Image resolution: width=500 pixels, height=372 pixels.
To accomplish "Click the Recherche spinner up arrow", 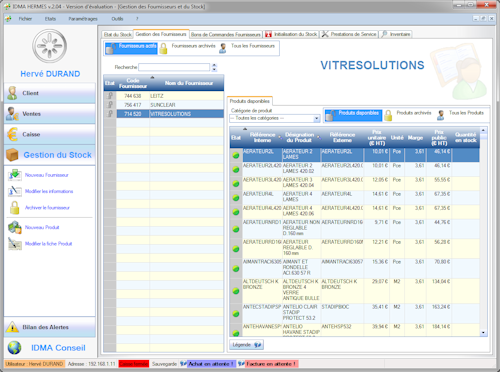I will pos(214,65).
